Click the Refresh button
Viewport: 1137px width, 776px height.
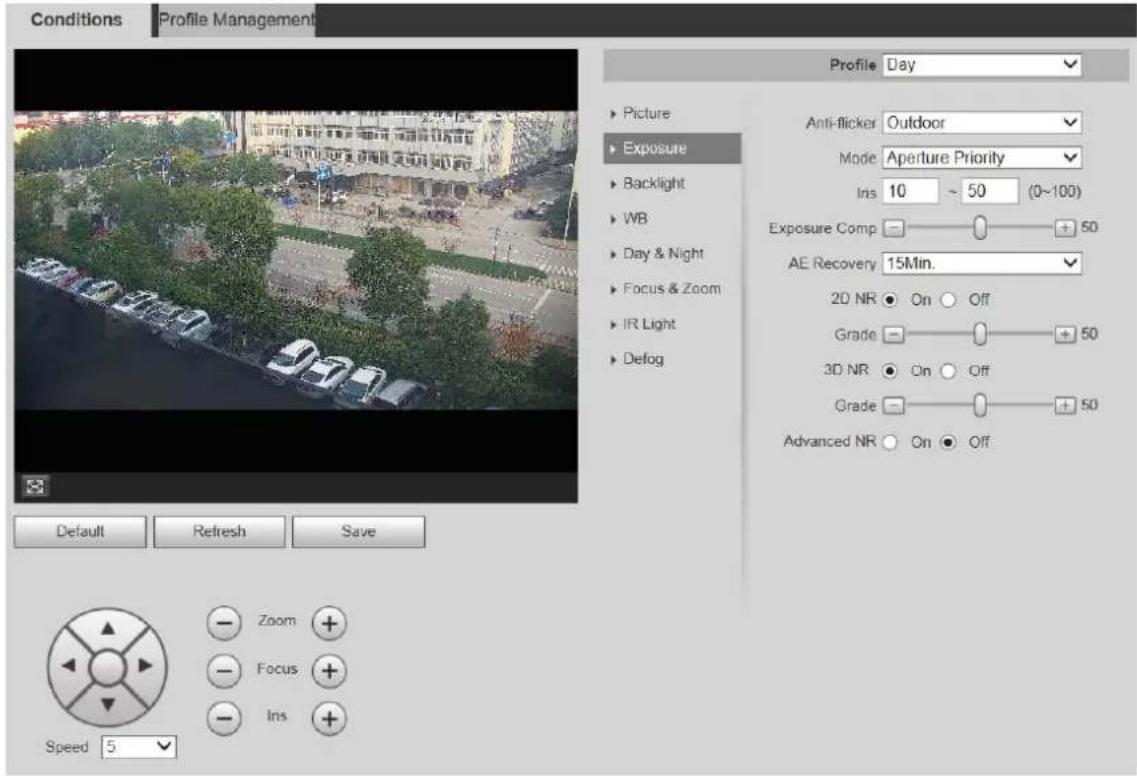tap(219, 532)
